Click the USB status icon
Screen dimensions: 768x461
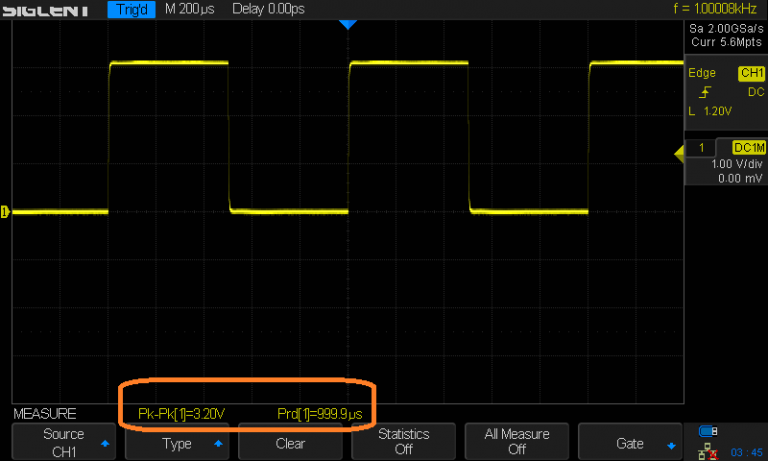[710, 431]
